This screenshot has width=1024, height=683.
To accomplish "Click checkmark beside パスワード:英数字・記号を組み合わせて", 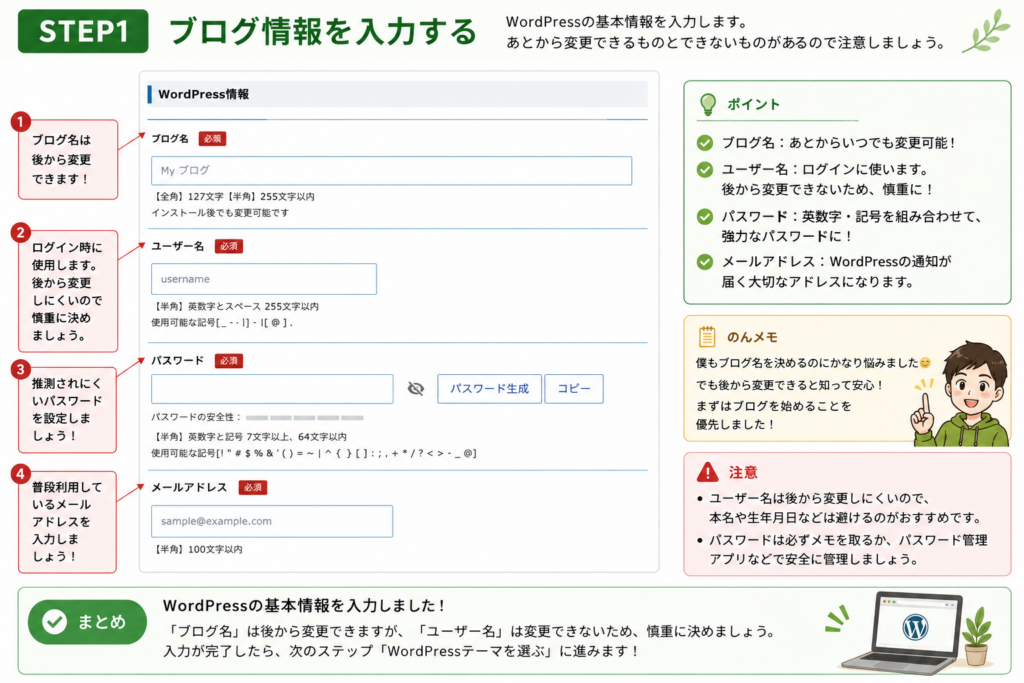I will point(705,217).
